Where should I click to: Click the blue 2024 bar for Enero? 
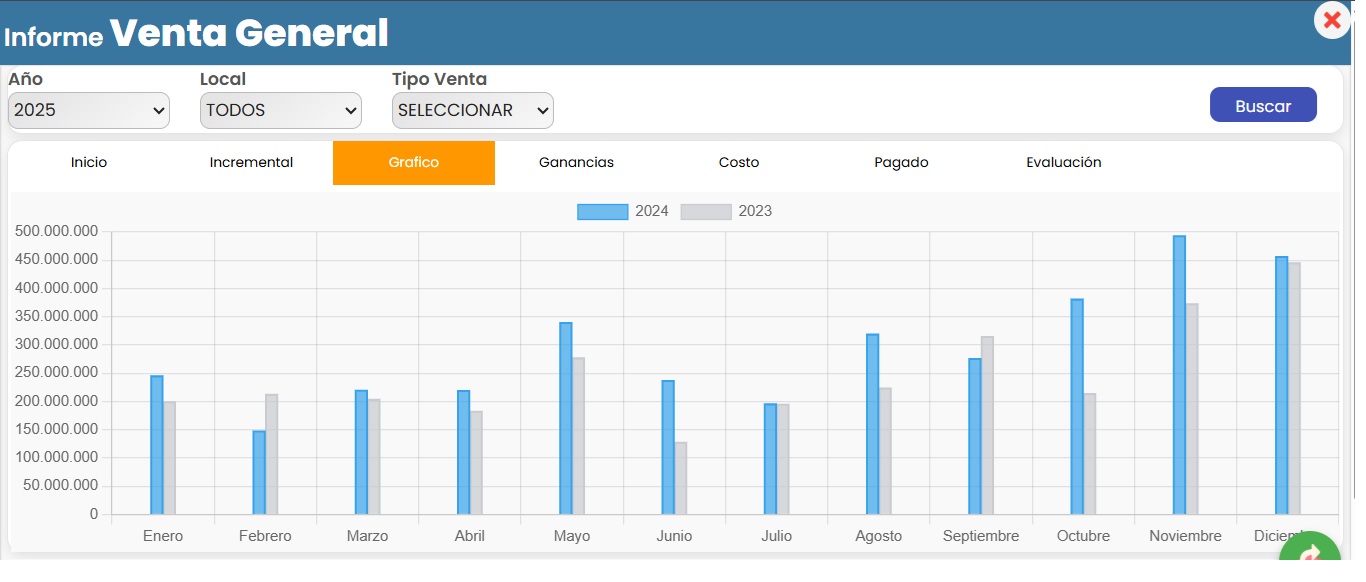point(157,445)
